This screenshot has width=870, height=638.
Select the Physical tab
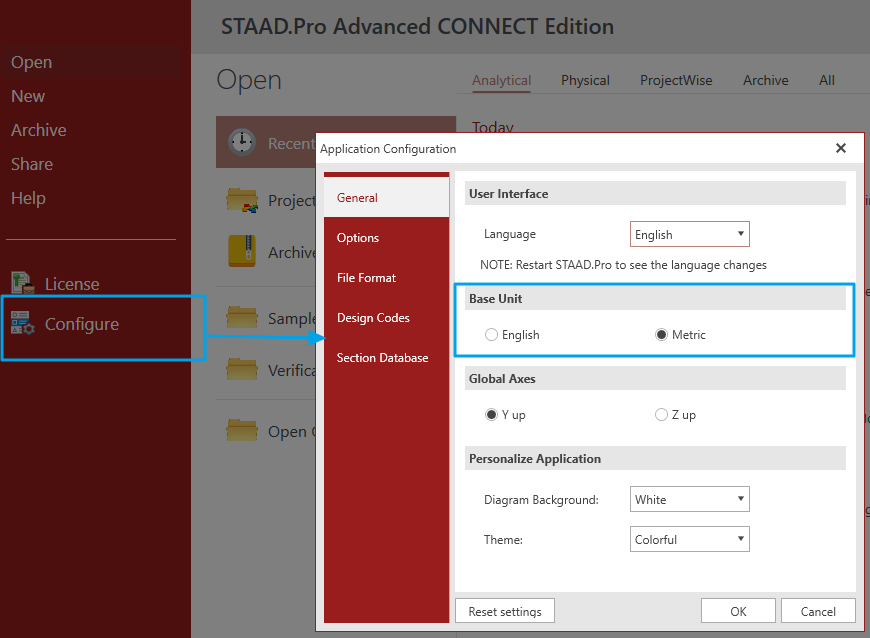click(x=585, y=80)
